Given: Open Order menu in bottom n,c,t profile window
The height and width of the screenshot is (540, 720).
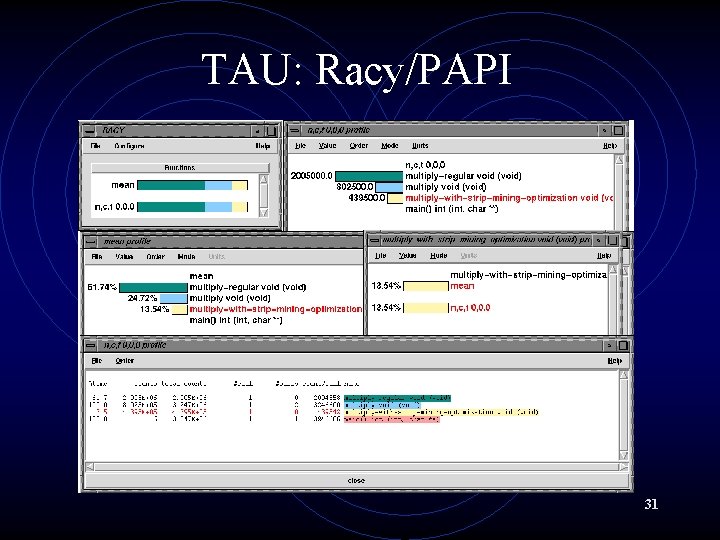Looking at the screenshot, I should [124, 361].
